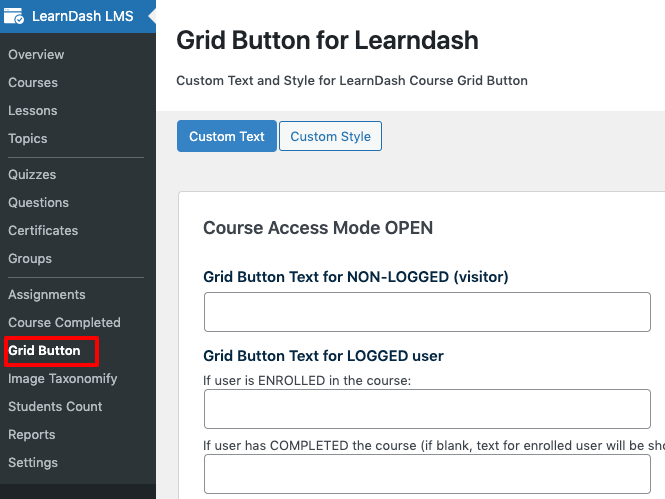
Task: Go to Courses in the sidebar
Action: [33, 82]
